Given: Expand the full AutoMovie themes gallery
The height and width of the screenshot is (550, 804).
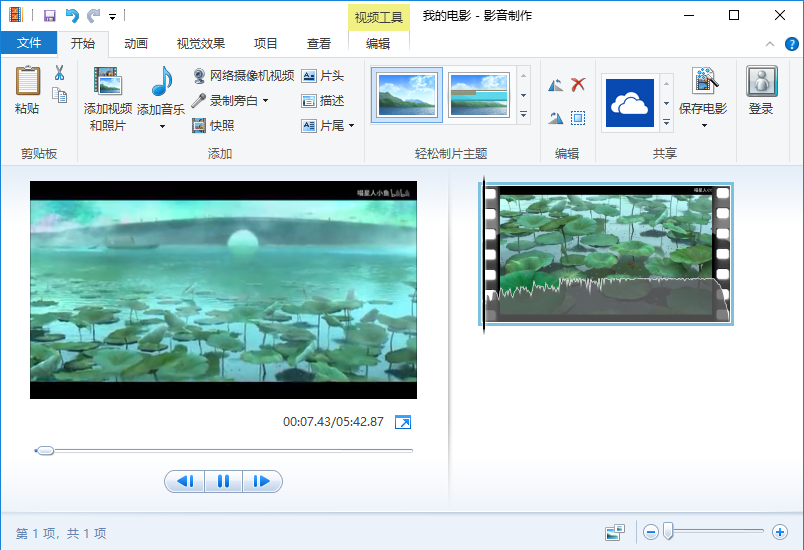Looking at the screenshot, I should (524, 114).
